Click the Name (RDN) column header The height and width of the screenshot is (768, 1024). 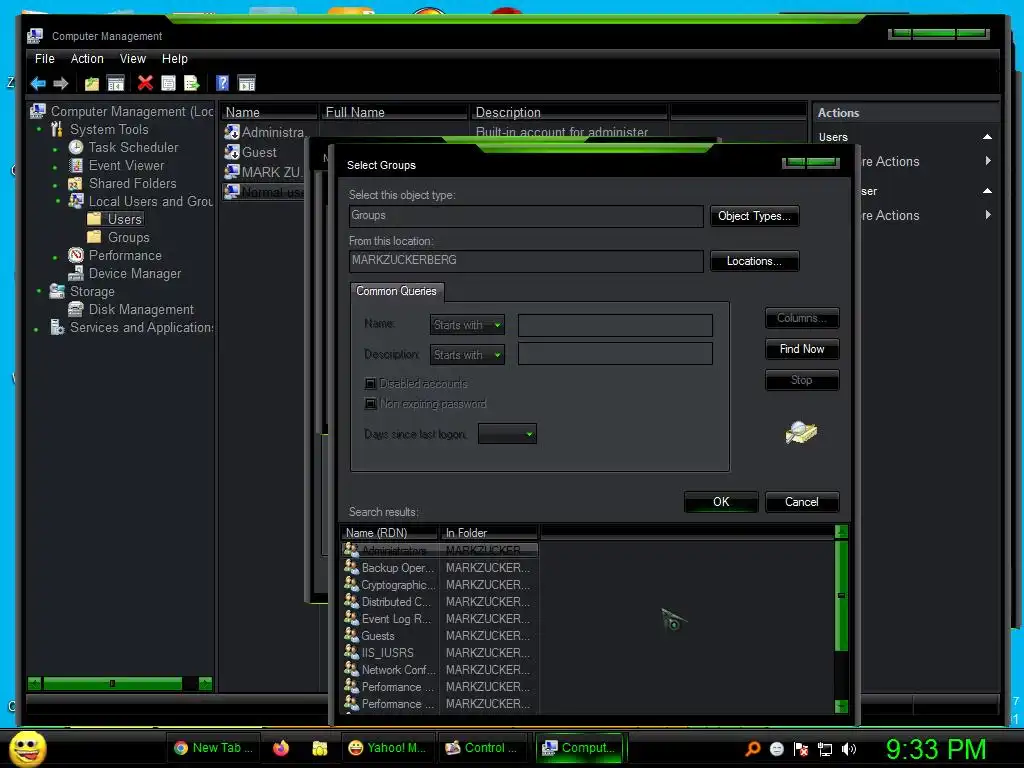pos(389,533)
